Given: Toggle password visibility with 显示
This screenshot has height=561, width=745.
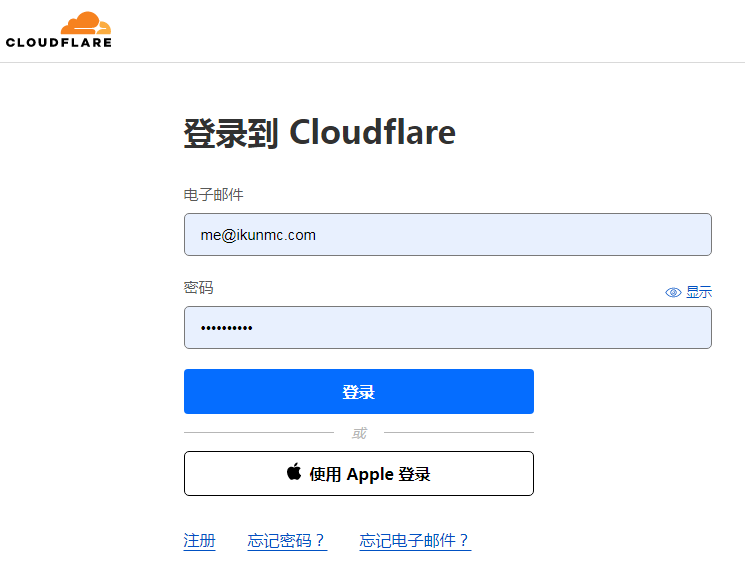Looking at the screenshot, I should (698, 292).
